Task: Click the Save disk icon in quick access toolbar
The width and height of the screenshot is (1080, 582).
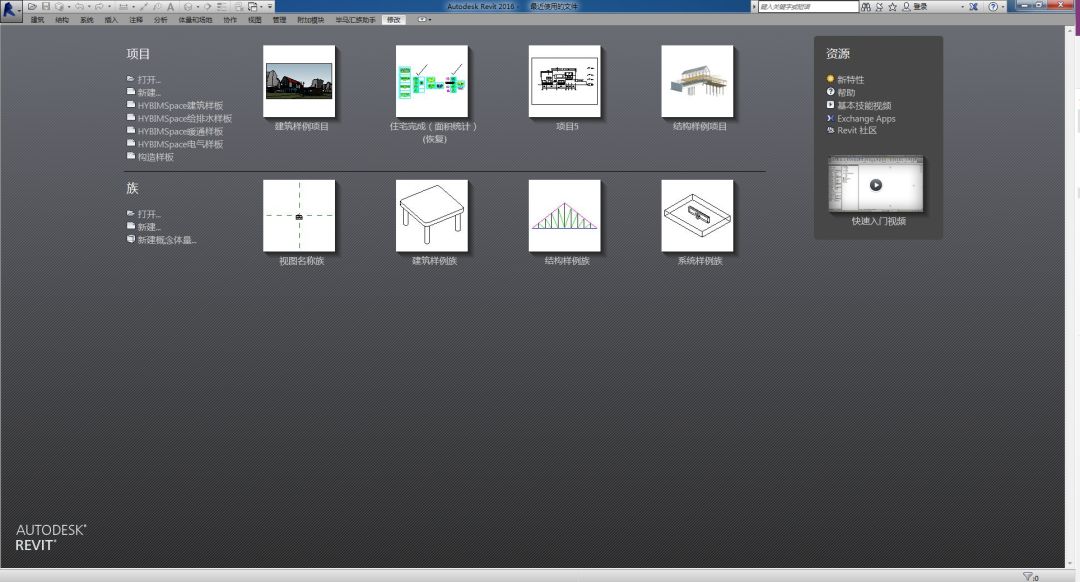Action: tap(46, 6)
